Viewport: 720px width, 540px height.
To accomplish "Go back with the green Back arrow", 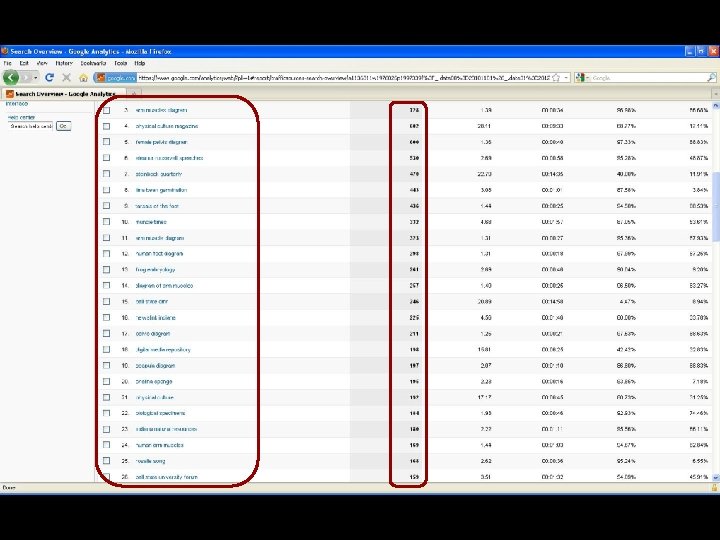I will tap(11, 78).
